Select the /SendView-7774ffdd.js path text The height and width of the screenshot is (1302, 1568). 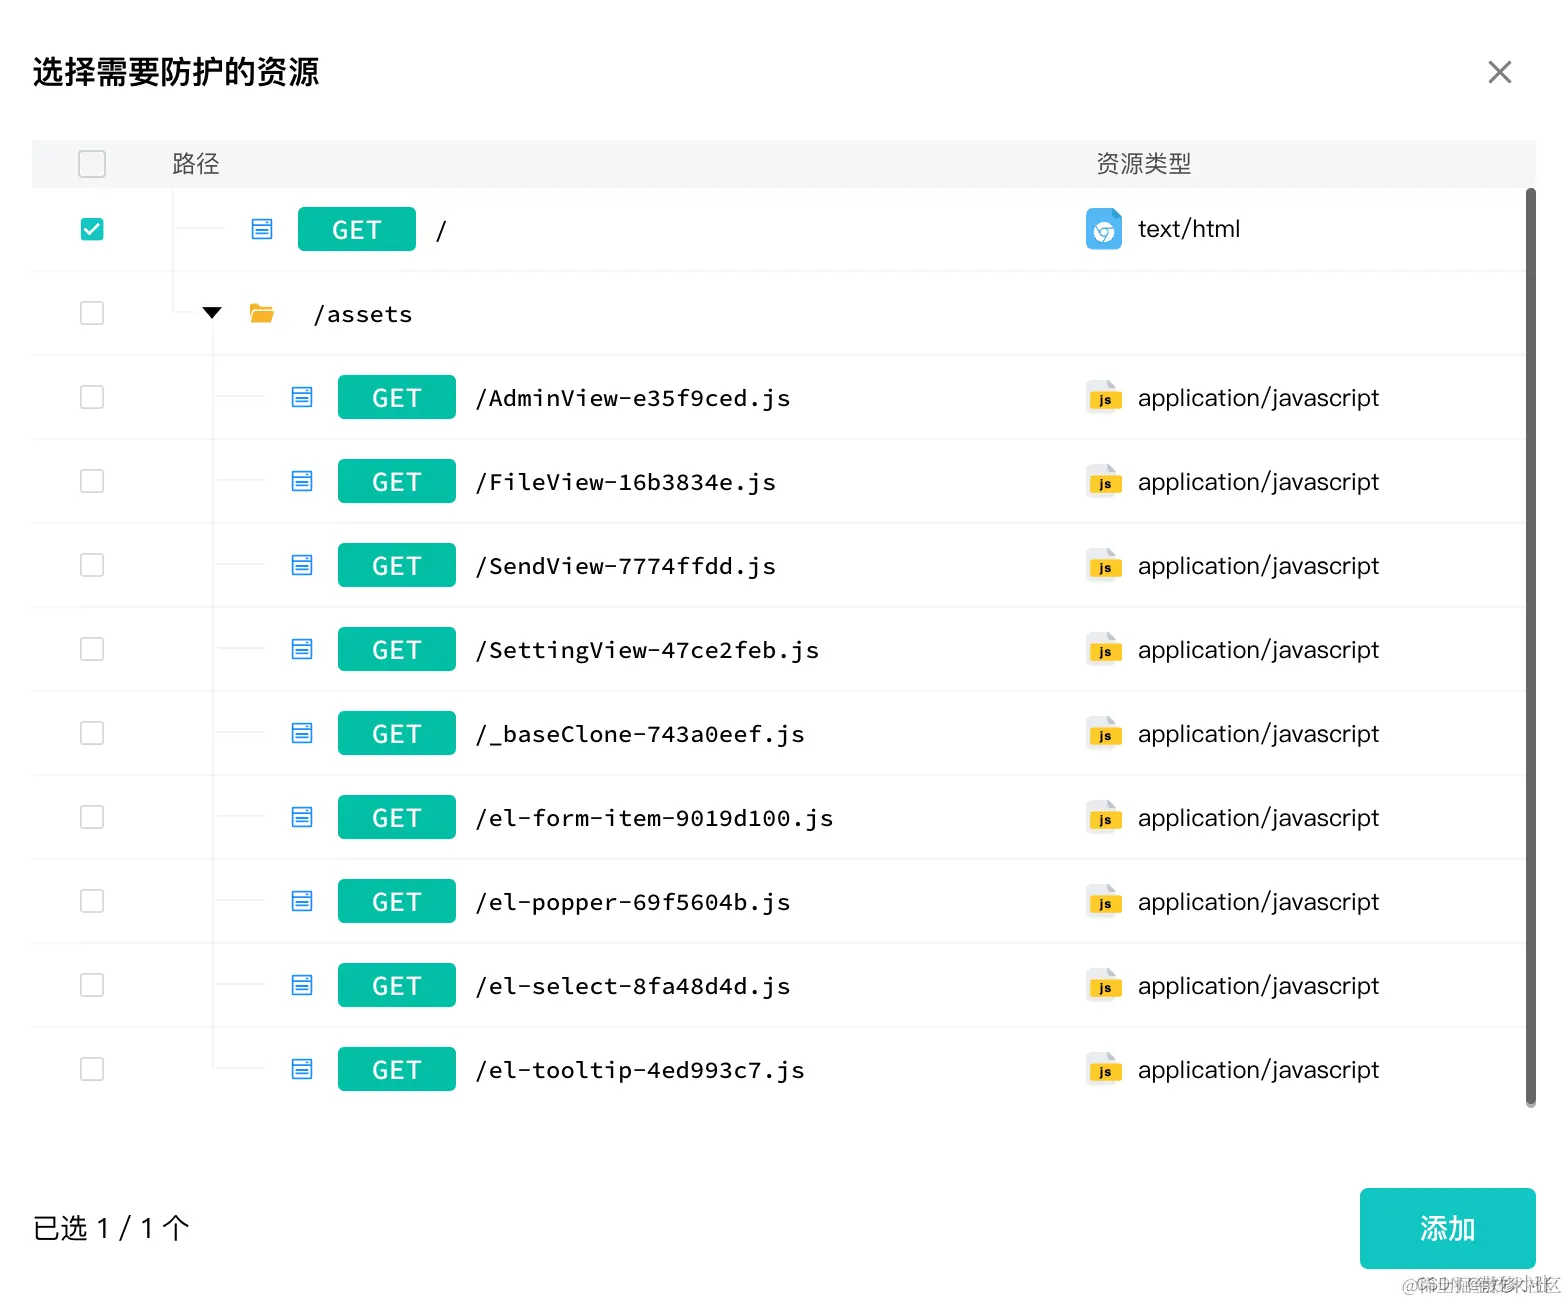point(626,566)
